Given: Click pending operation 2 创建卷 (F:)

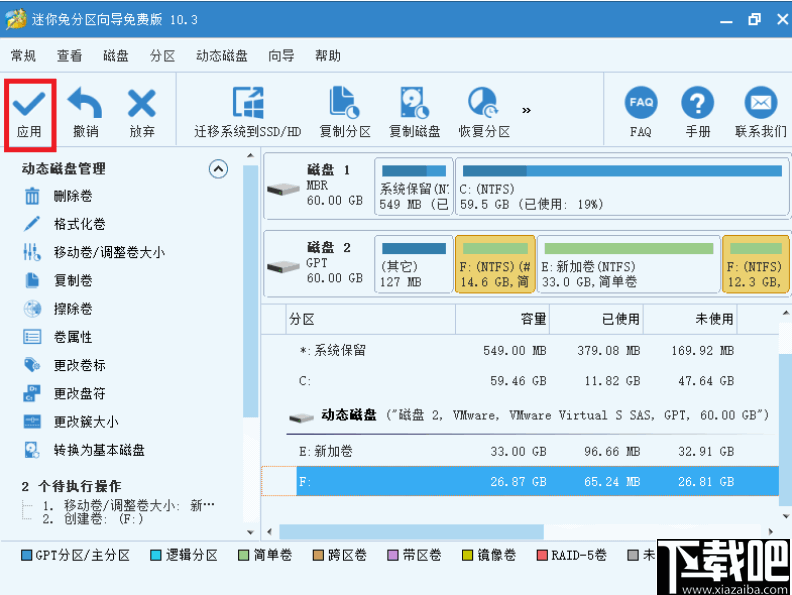Looking at the screenshot, I should click(93, 519).
